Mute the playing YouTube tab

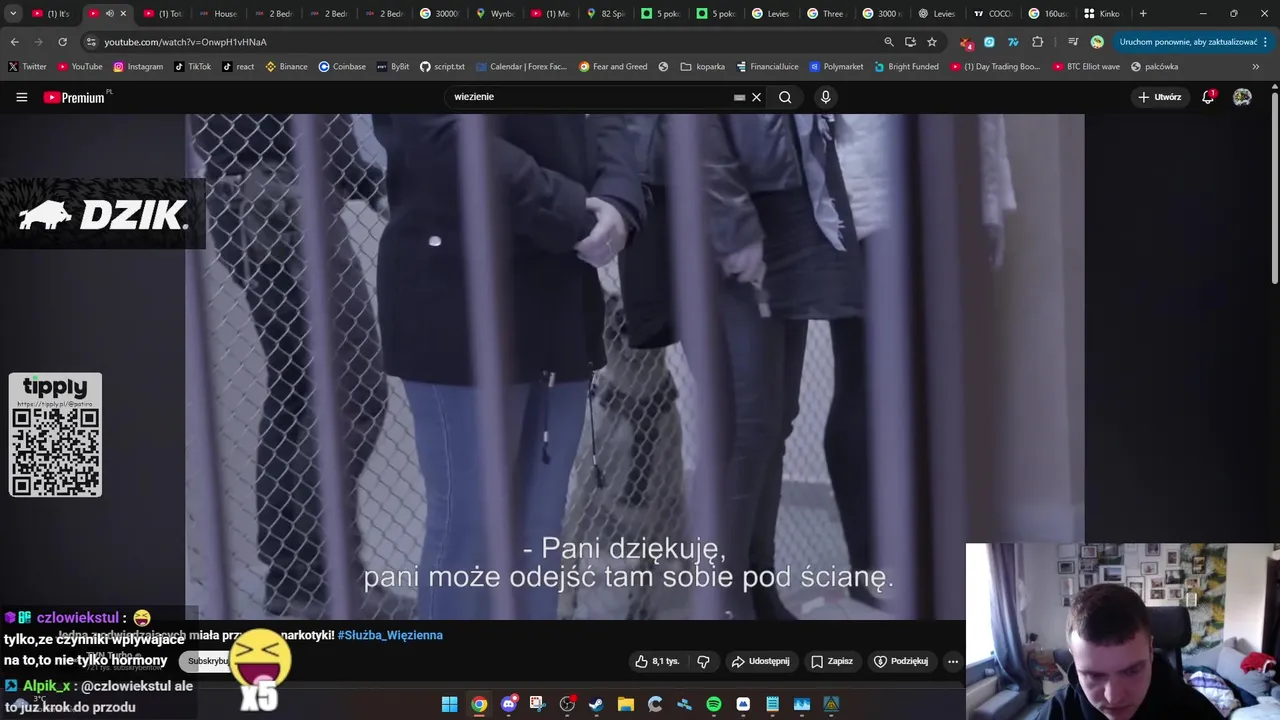coord(109,14)
